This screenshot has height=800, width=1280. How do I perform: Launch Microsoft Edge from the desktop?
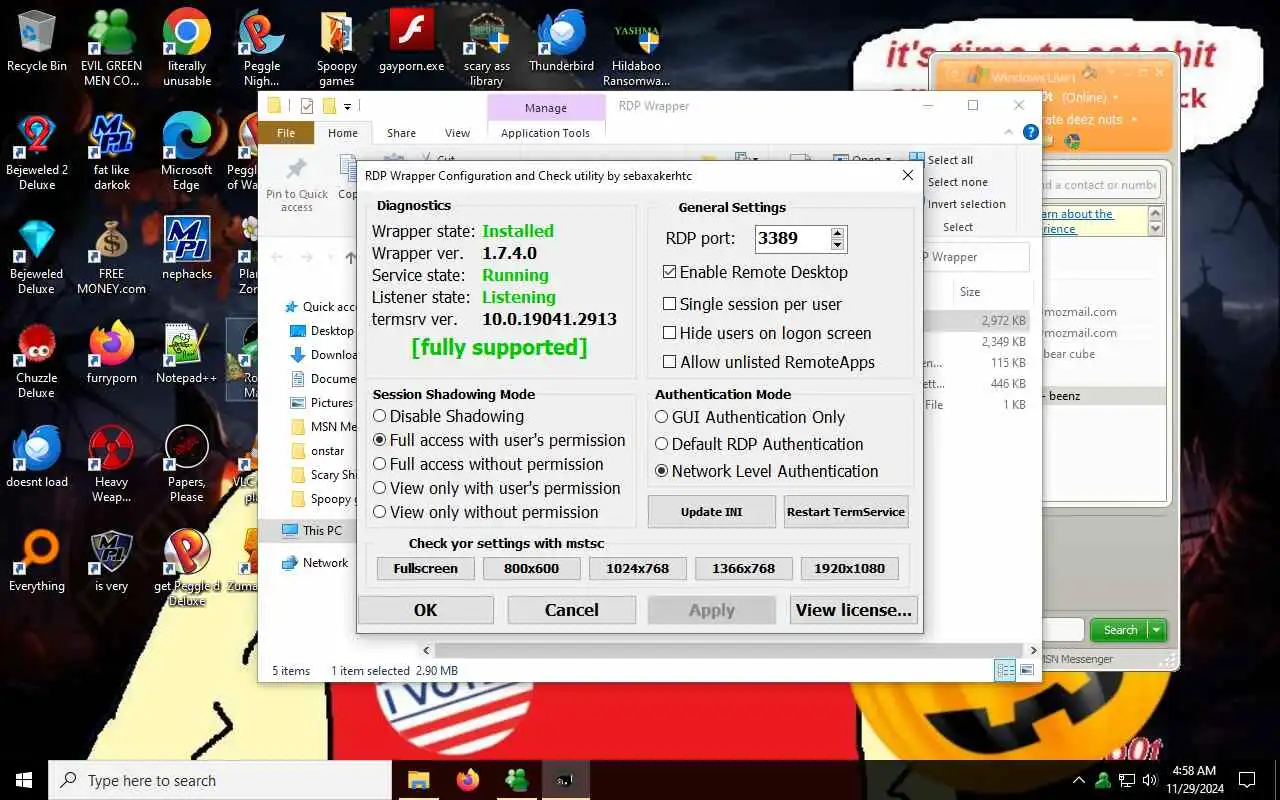[x=187, y=152]
